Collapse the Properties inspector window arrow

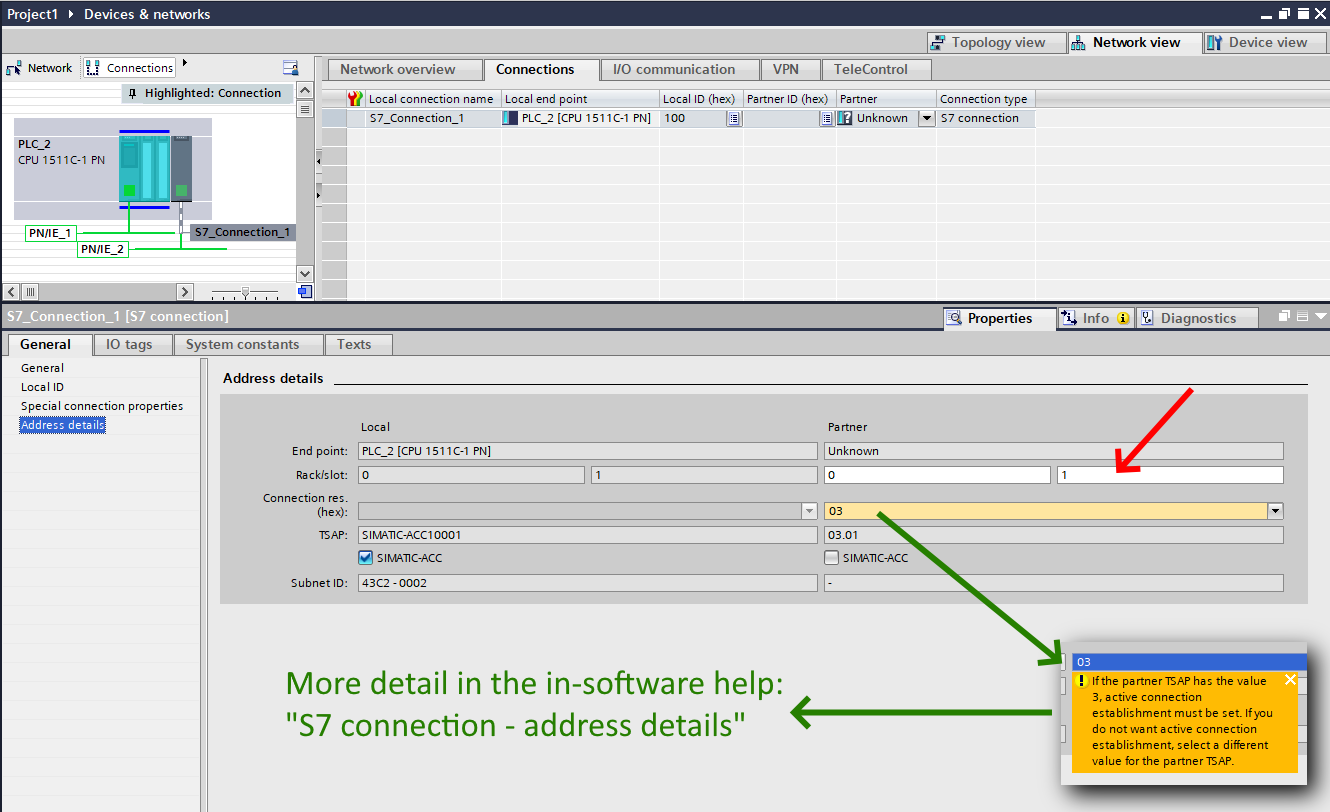pos(1321,317)
